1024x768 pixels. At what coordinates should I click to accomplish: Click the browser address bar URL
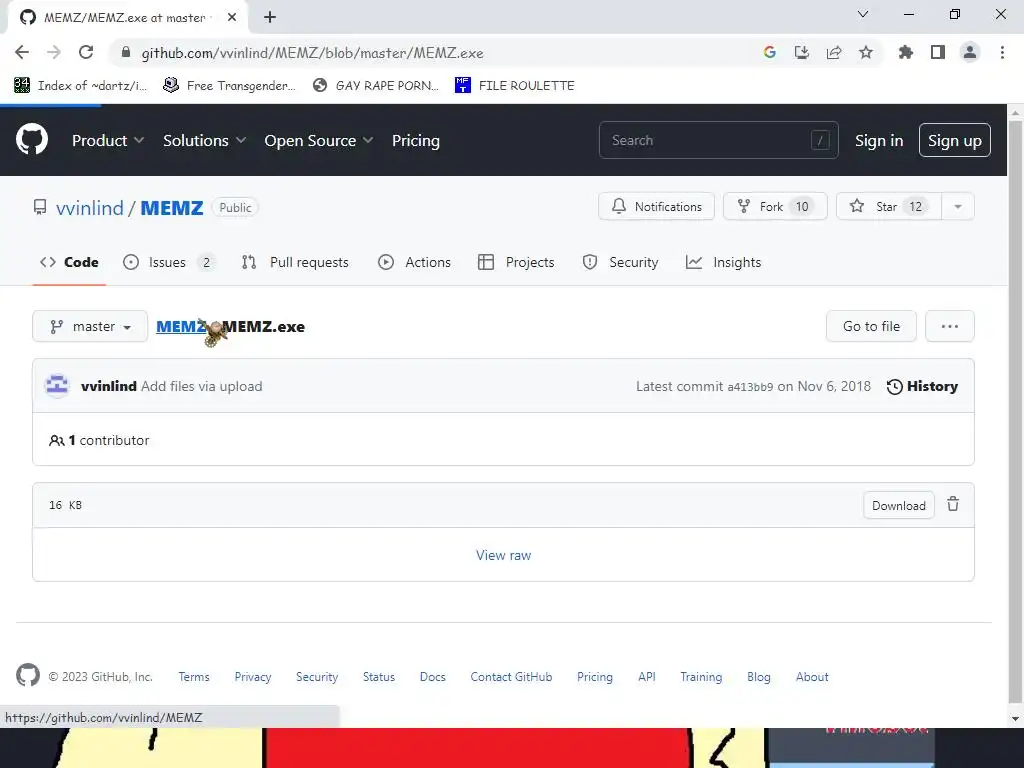(312, 53)
